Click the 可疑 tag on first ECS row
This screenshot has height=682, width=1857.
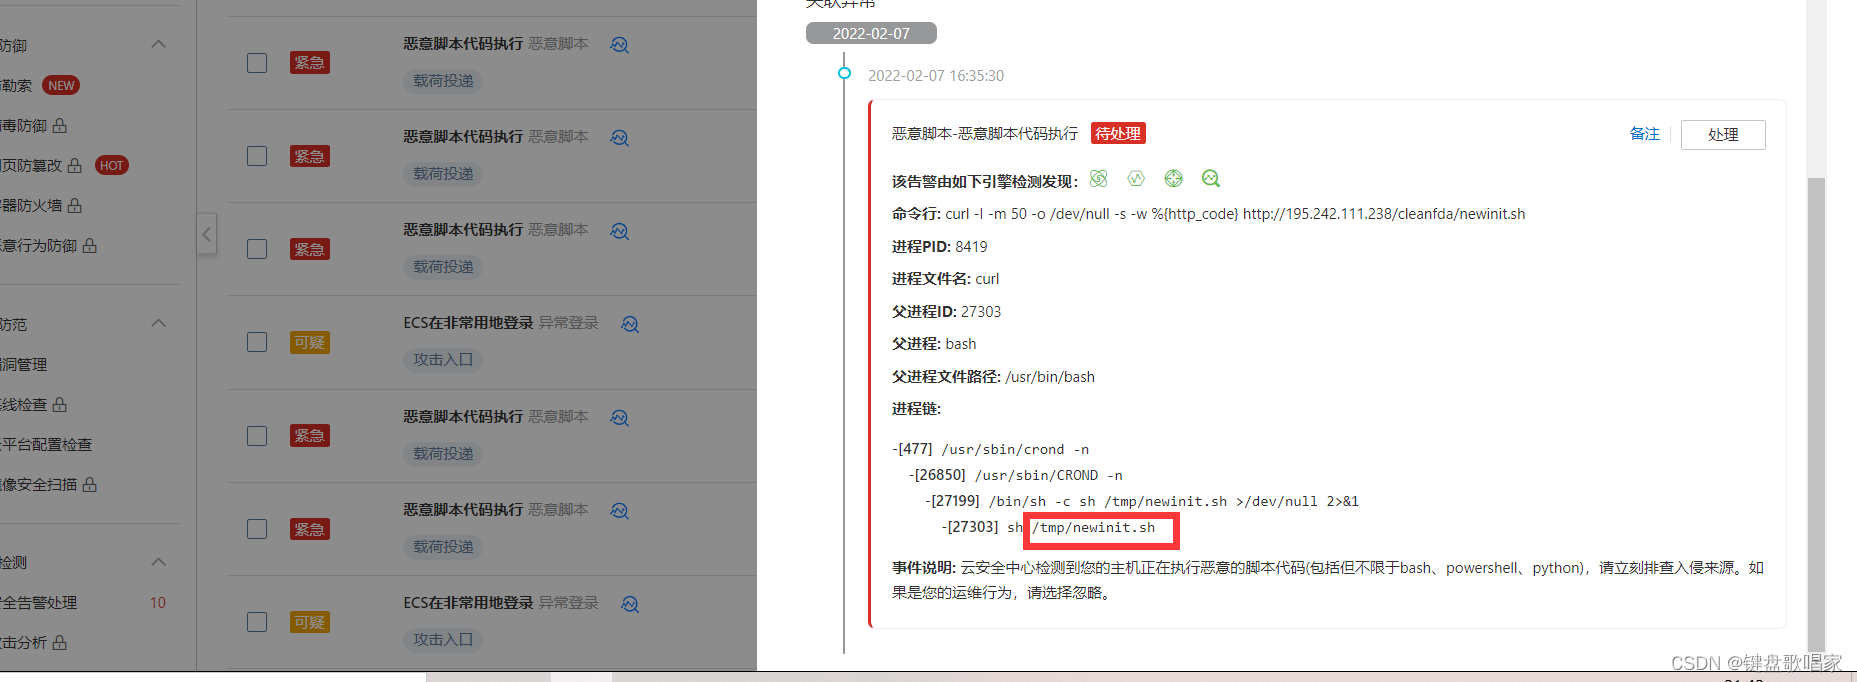pyautogui.click(x=310, y=342)
